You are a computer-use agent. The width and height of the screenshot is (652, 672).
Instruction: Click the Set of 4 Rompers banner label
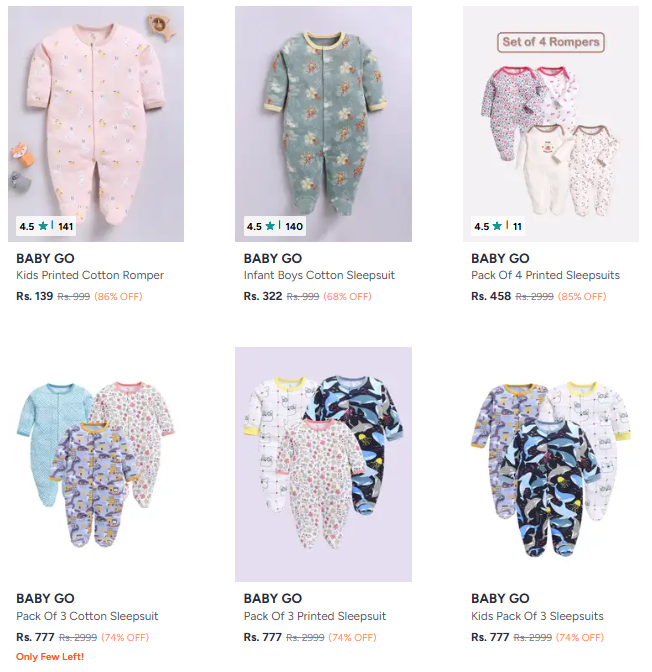pyautogui.click(x=551, y=42)
